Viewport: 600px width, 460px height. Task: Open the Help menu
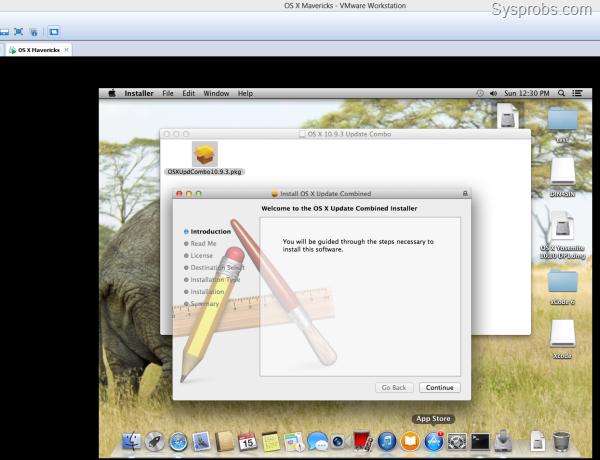point(245,93)
